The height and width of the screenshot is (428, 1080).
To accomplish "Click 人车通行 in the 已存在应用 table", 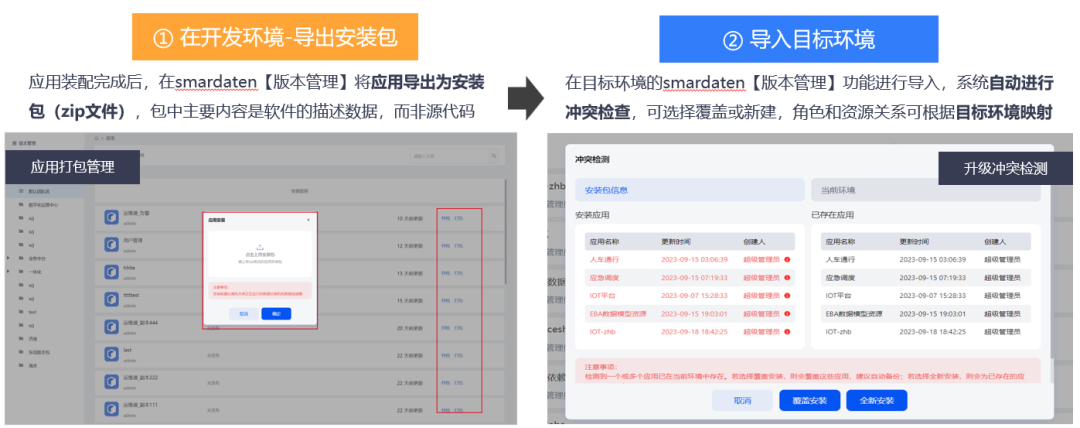I will (x=840, y=260).
